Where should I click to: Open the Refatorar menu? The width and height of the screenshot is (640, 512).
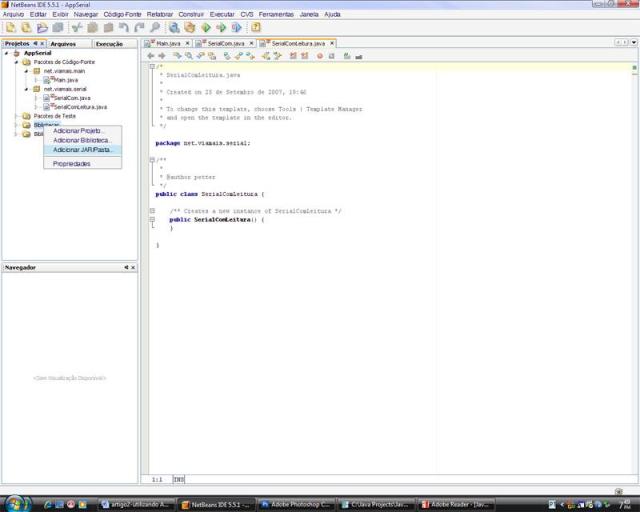click(x=159, y=15)
